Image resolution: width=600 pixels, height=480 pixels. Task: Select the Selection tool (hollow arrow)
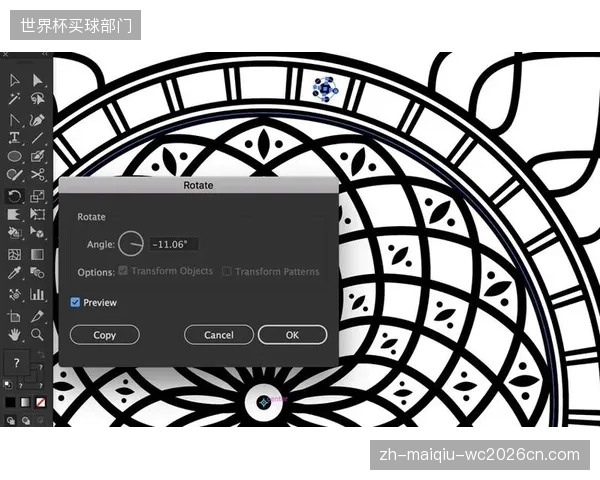click(x=14, y=80)
